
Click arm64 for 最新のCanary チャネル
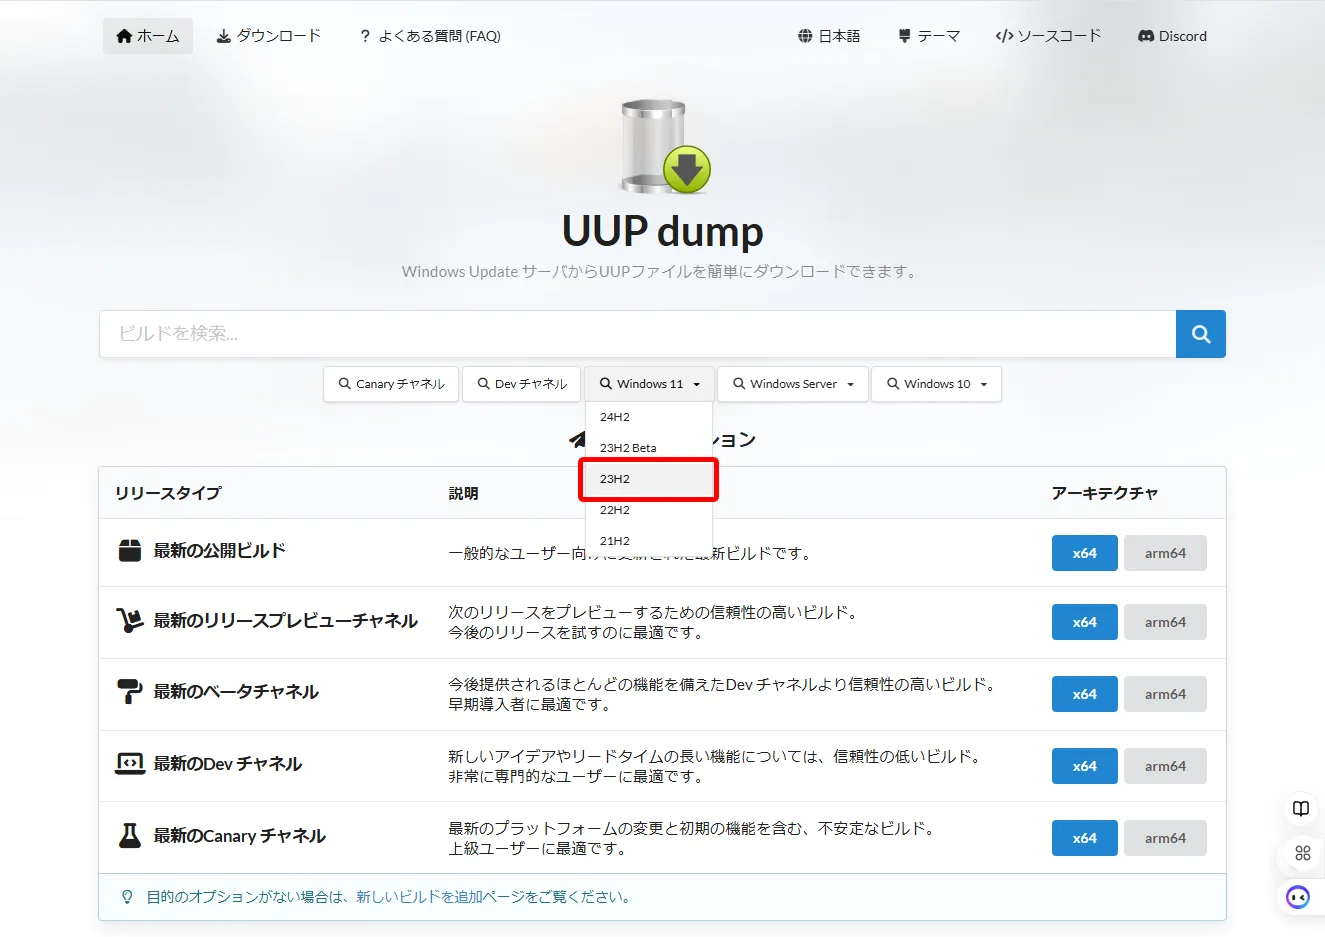[x=1165, y=838]
